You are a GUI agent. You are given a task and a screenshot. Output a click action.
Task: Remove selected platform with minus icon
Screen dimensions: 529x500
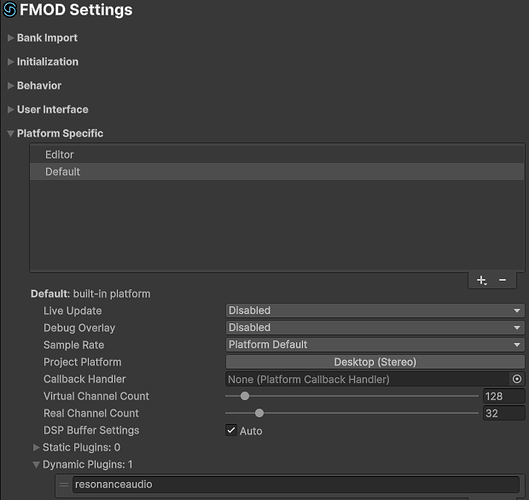(502, 280)
